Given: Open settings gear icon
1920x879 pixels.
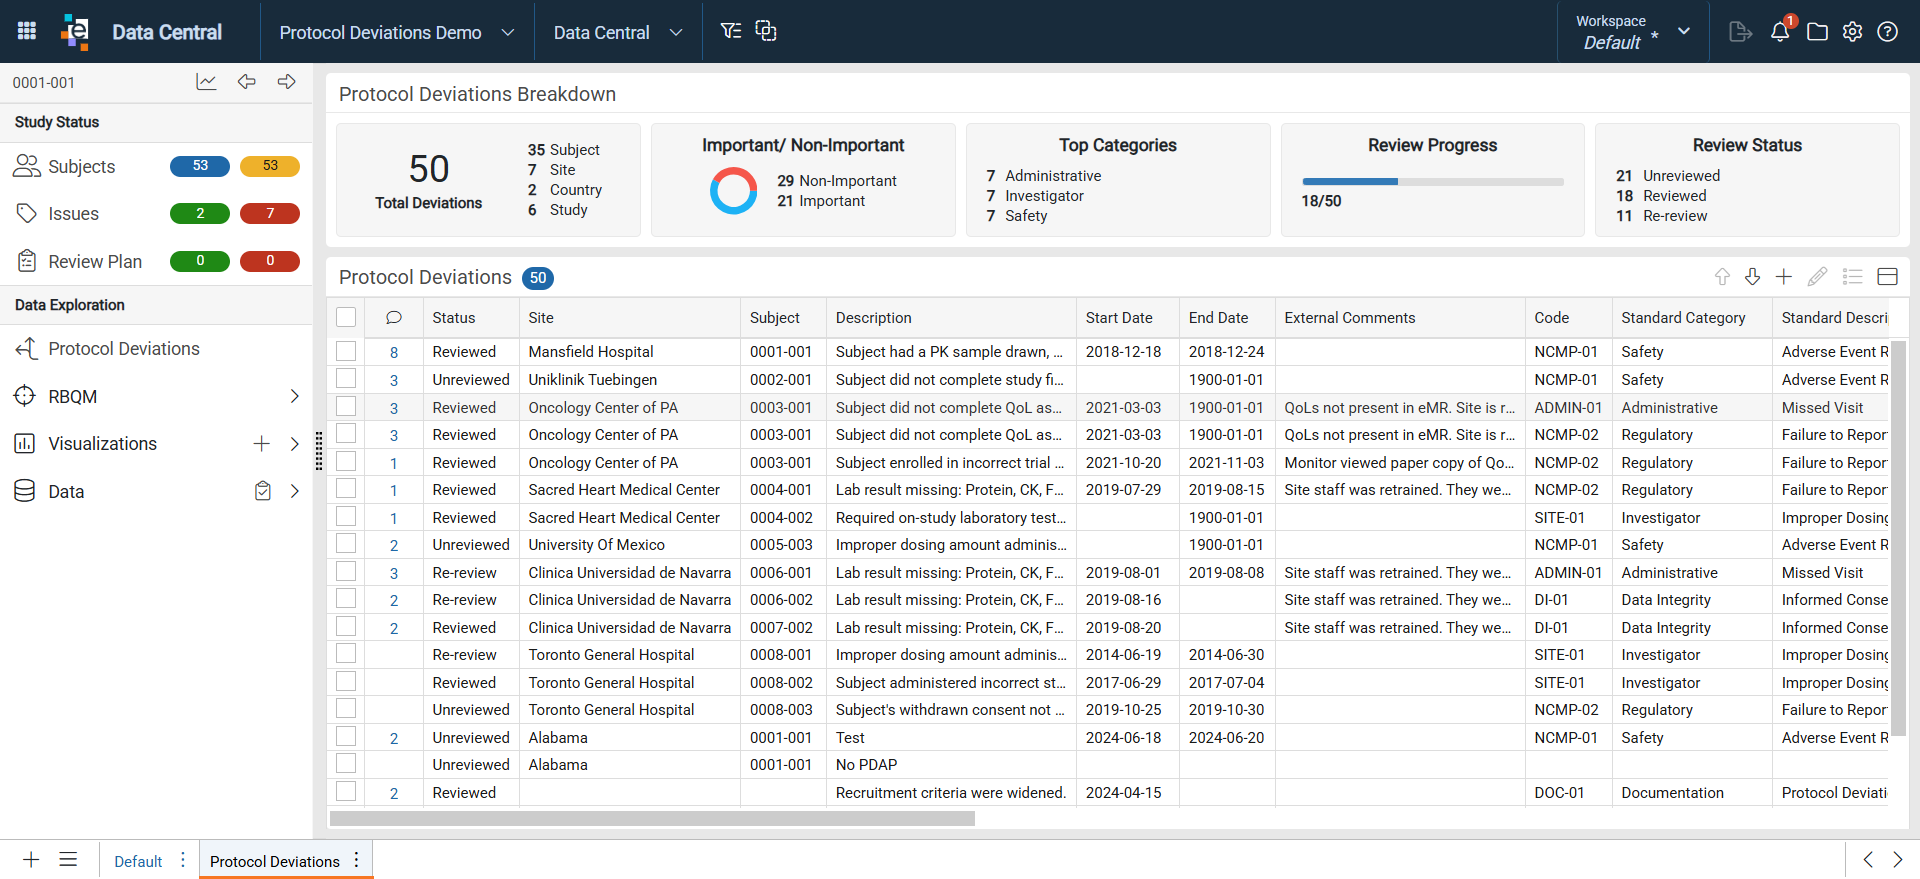Looking at the screenshot, I should tap(1852, 32).
